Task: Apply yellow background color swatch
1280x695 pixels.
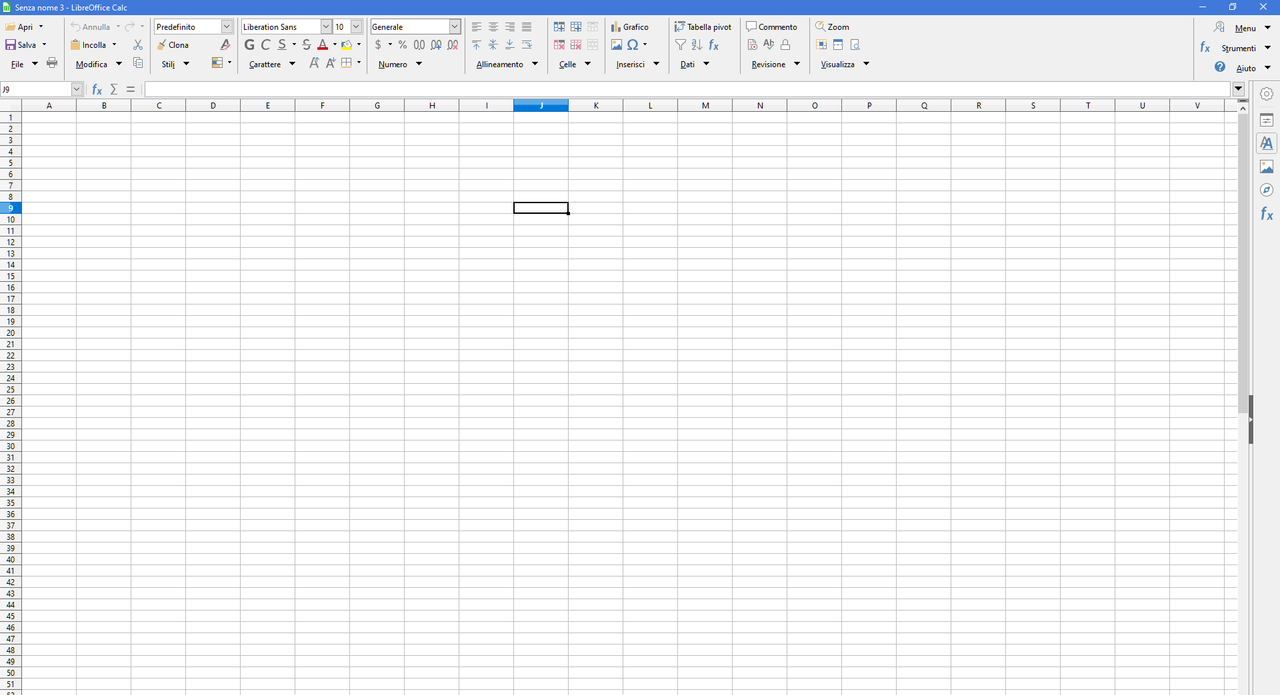Action: point(347,45)
